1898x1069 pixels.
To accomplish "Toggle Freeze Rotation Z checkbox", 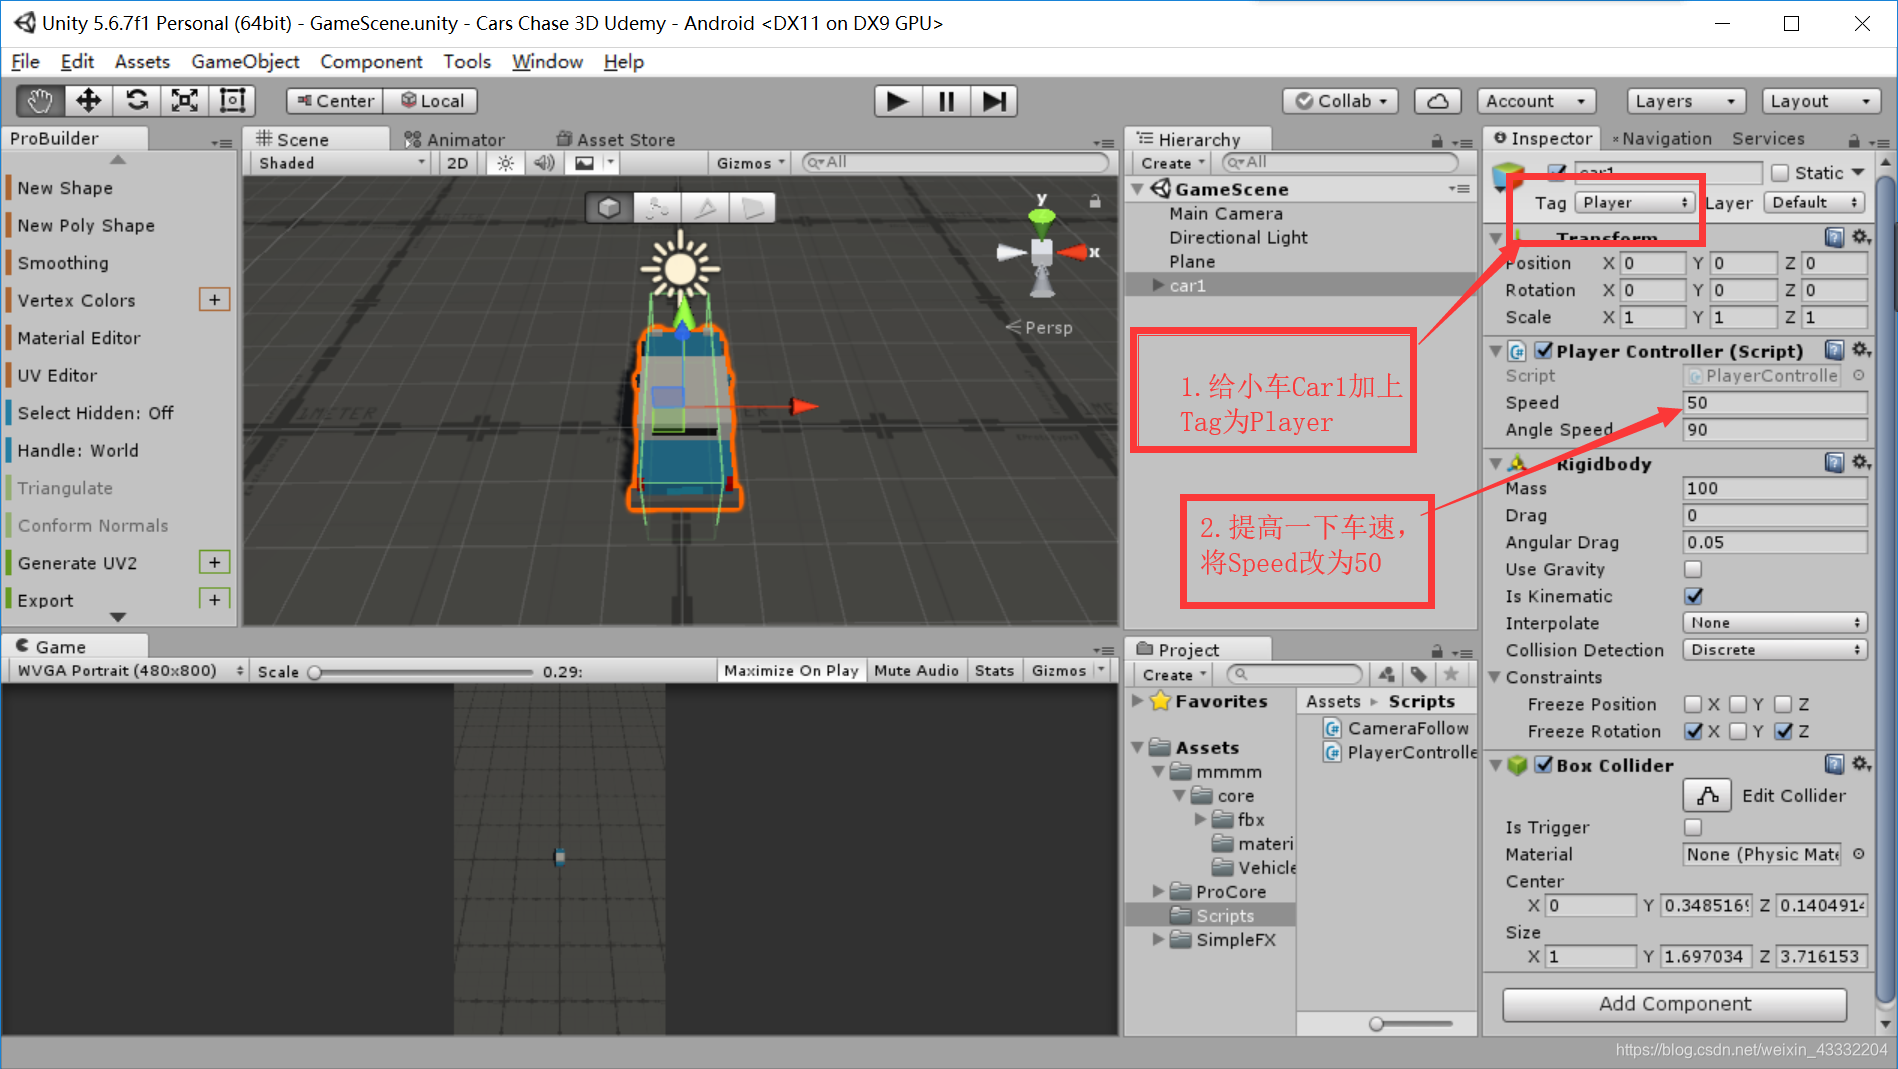I will [x=1783, y=731].
